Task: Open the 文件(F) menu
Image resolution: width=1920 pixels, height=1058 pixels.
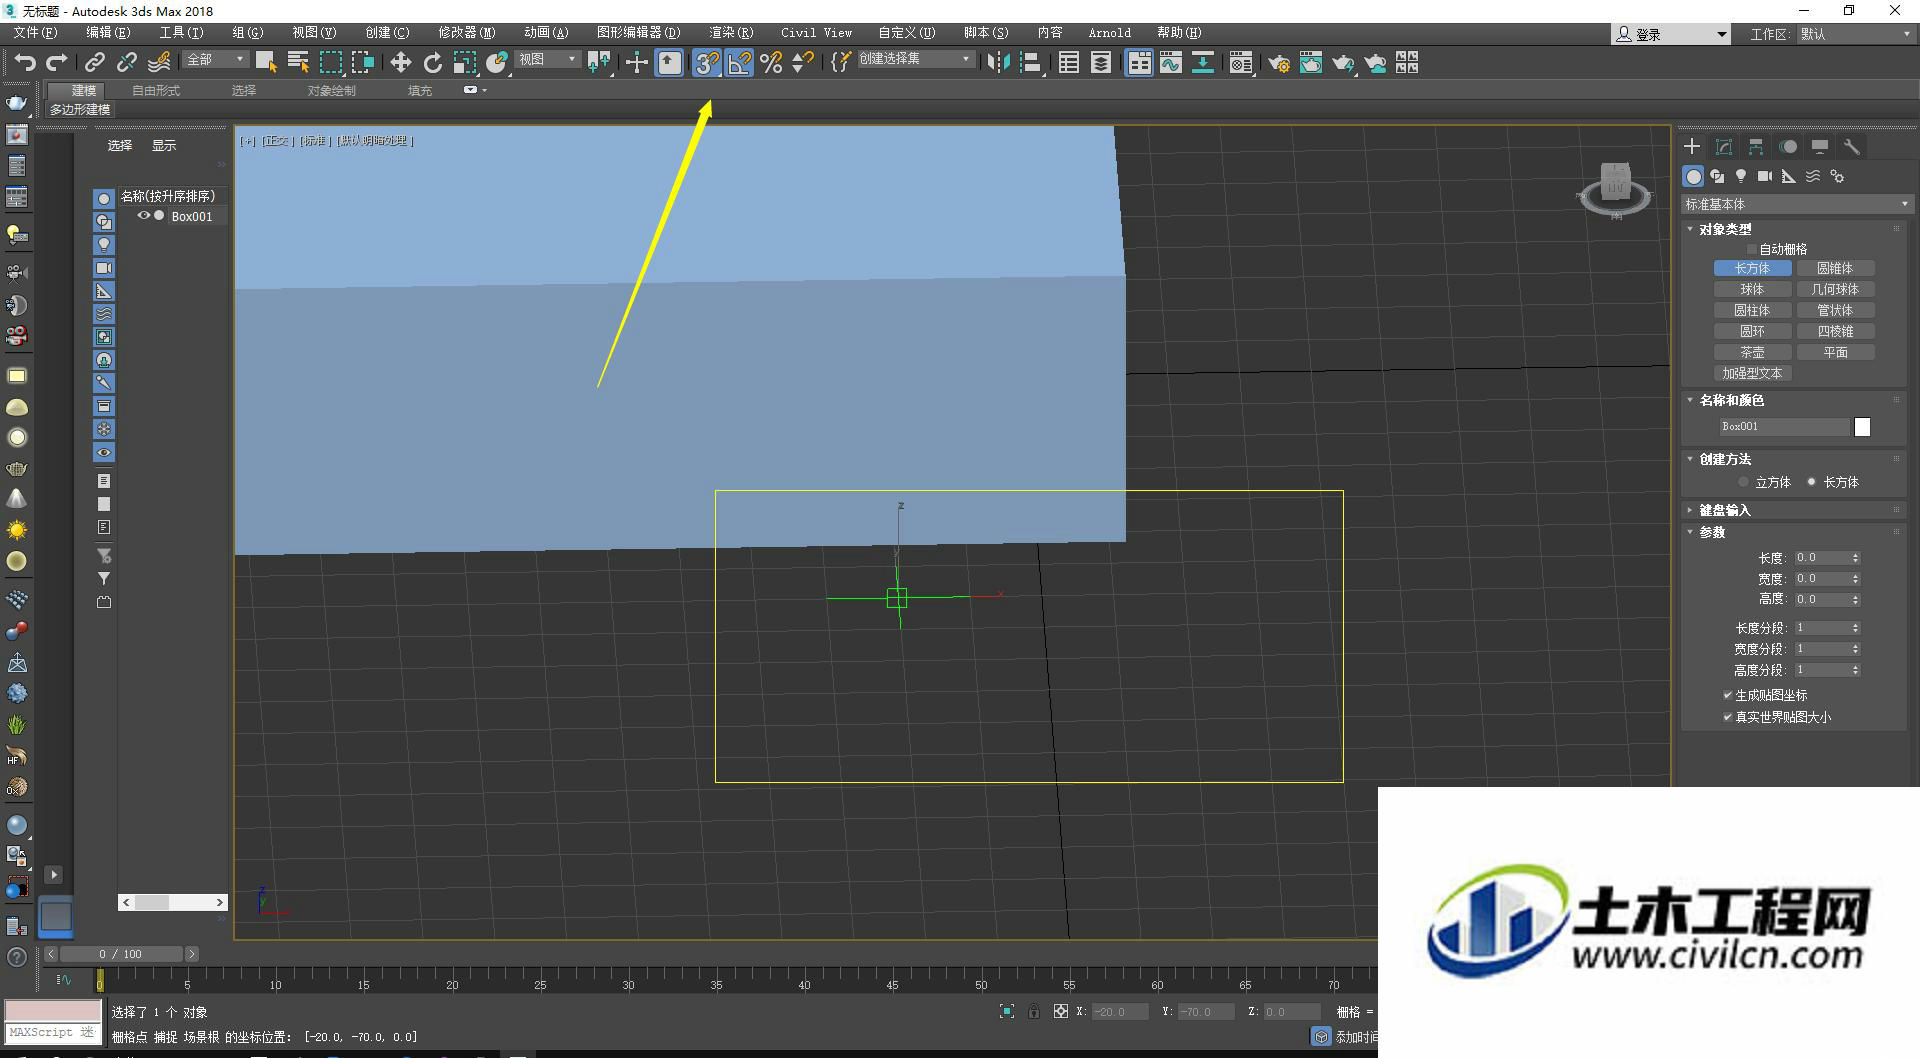Action: 35,33
